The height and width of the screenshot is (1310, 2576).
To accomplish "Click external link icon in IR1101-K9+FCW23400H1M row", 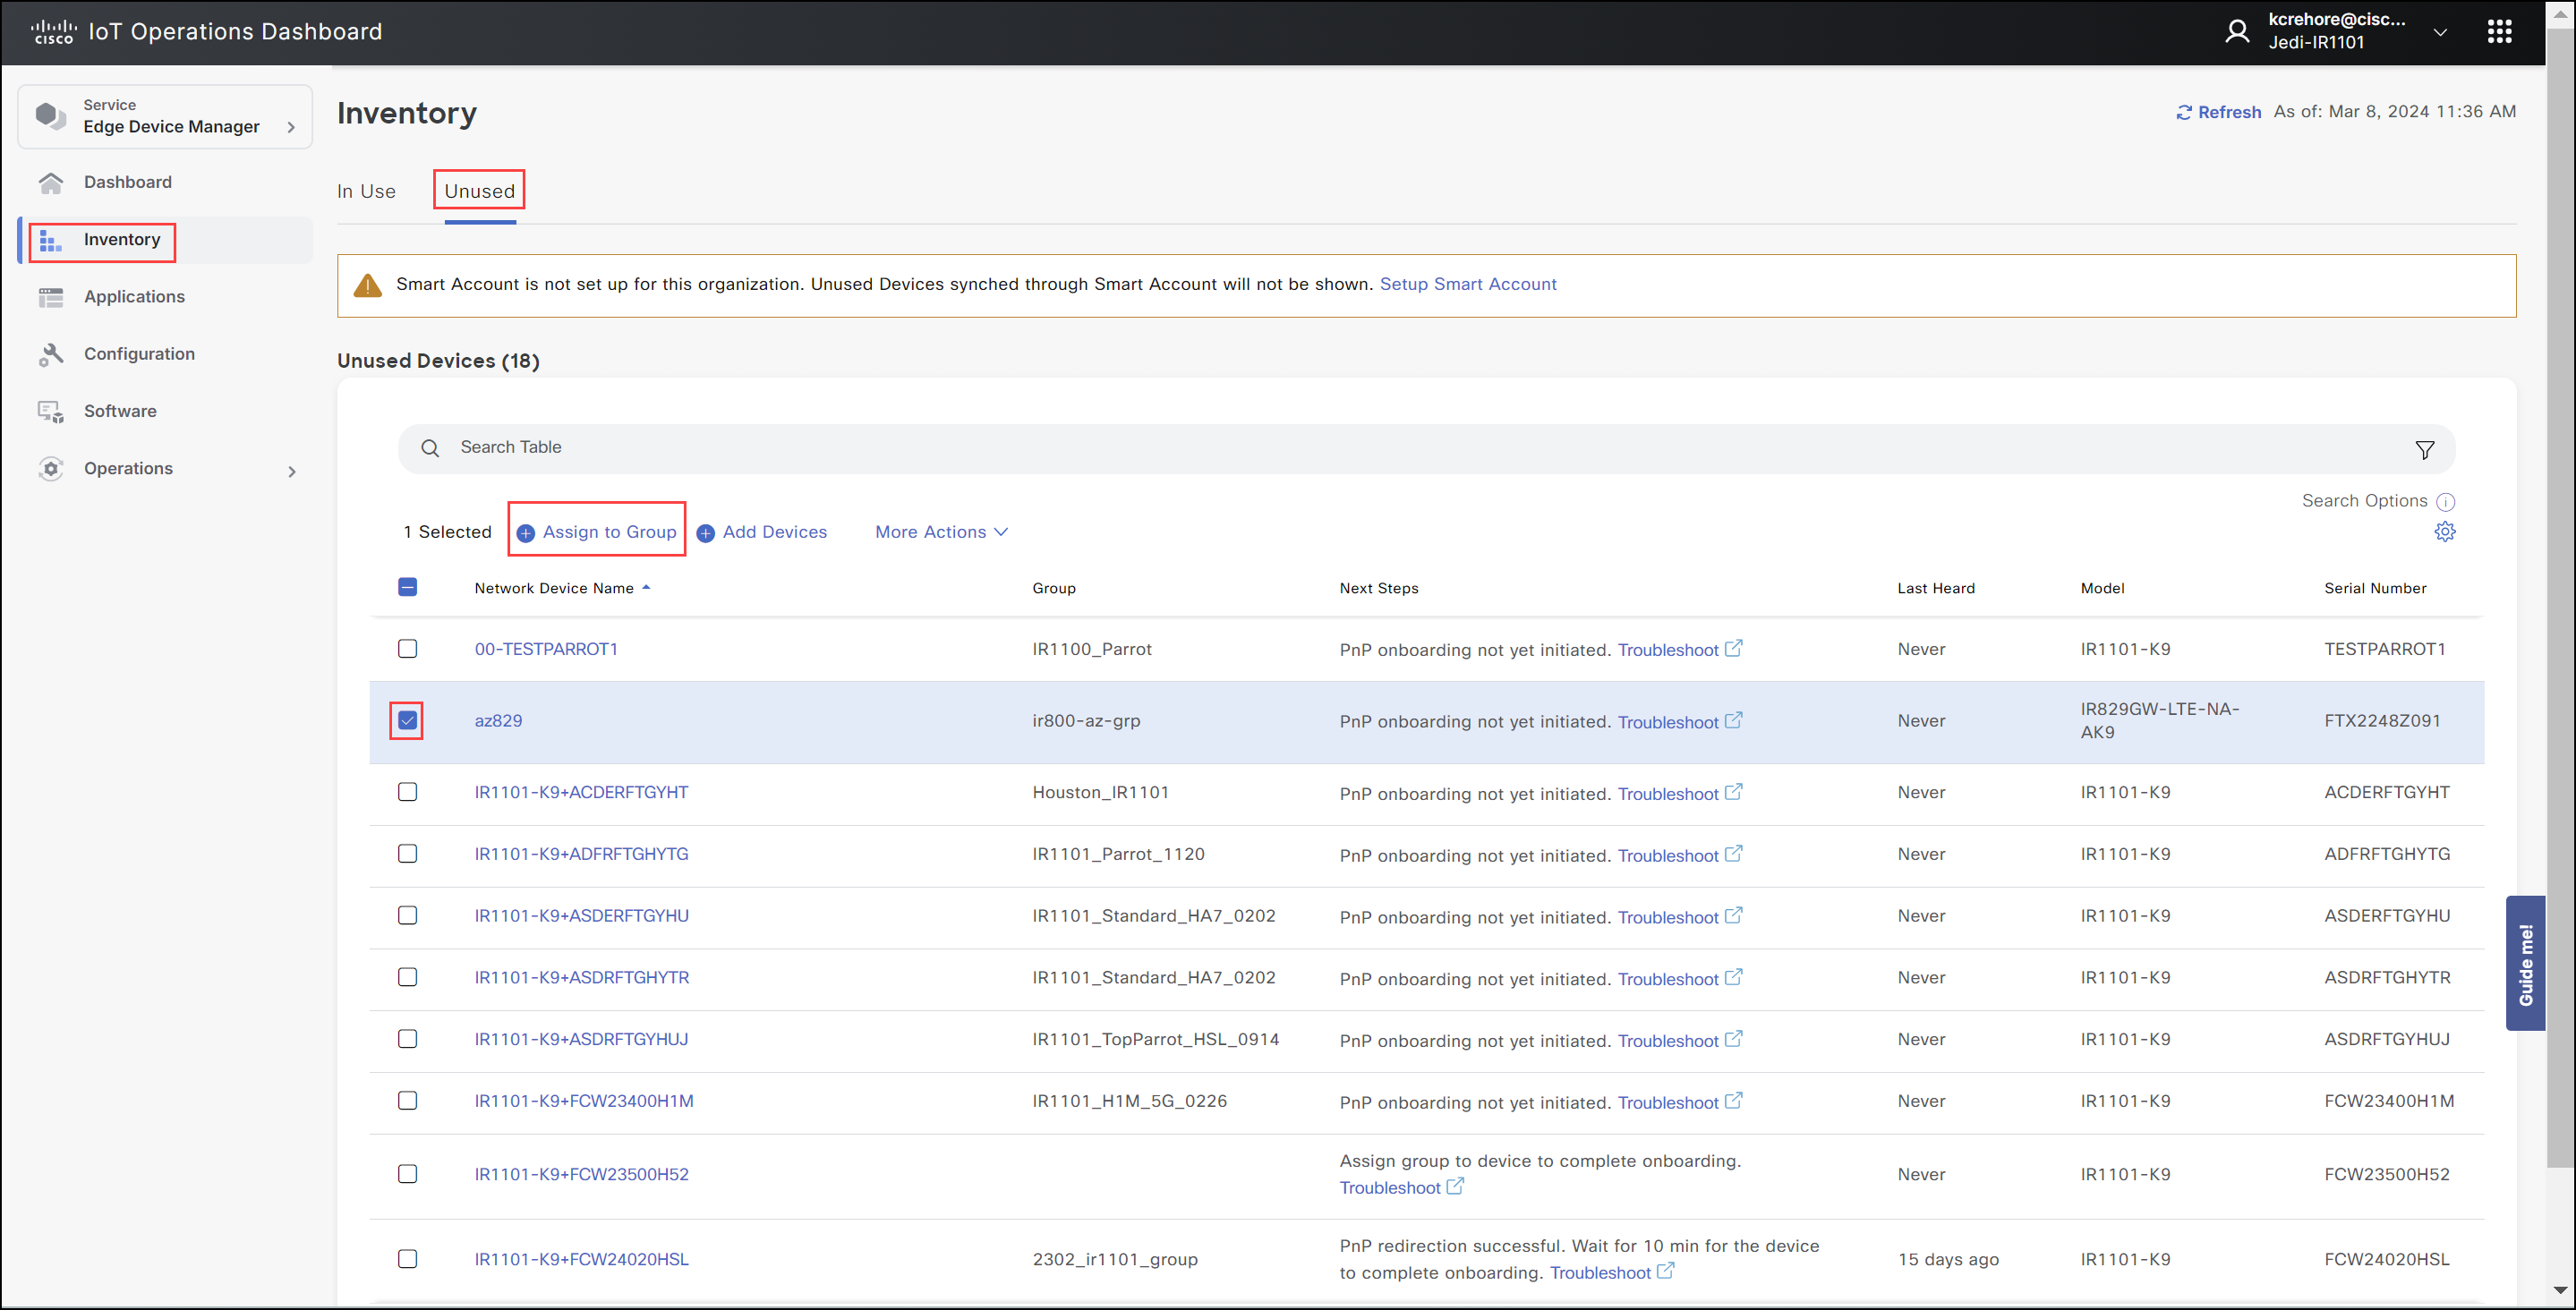I will click(1734, 1101).
